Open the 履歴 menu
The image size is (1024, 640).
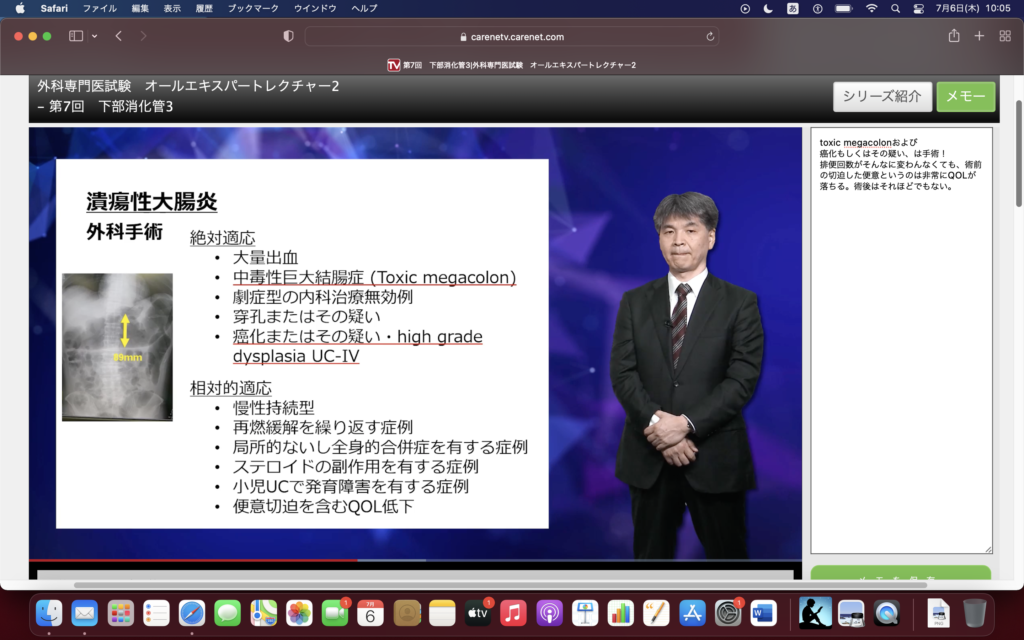tap(203, 8)
